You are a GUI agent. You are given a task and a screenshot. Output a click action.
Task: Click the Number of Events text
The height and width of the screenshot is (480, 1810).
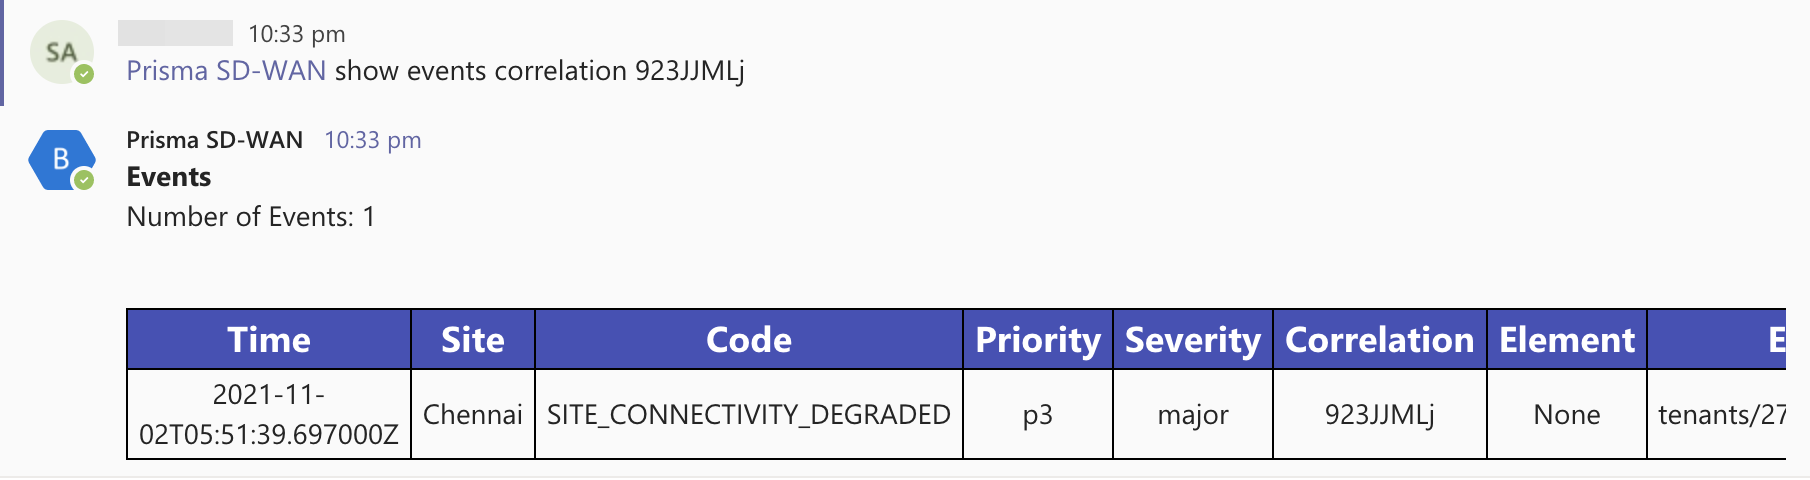[x=250, y=217]
